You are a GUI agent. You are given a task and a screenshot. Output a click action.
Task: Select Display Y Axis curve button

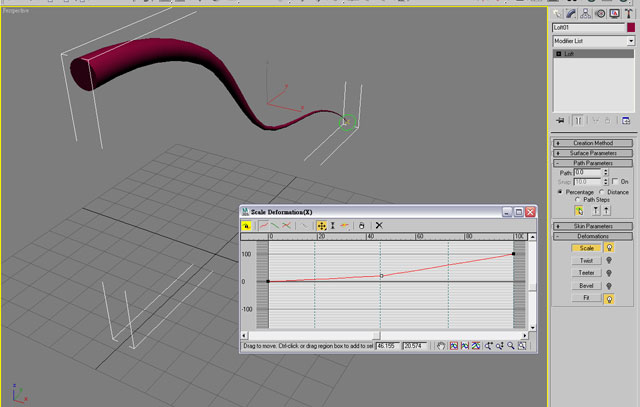coord(275,226)
